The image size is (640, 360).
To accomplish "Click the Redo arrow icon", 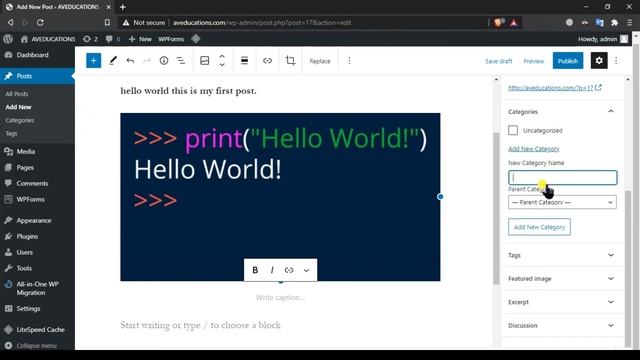I will coord(147,61).
